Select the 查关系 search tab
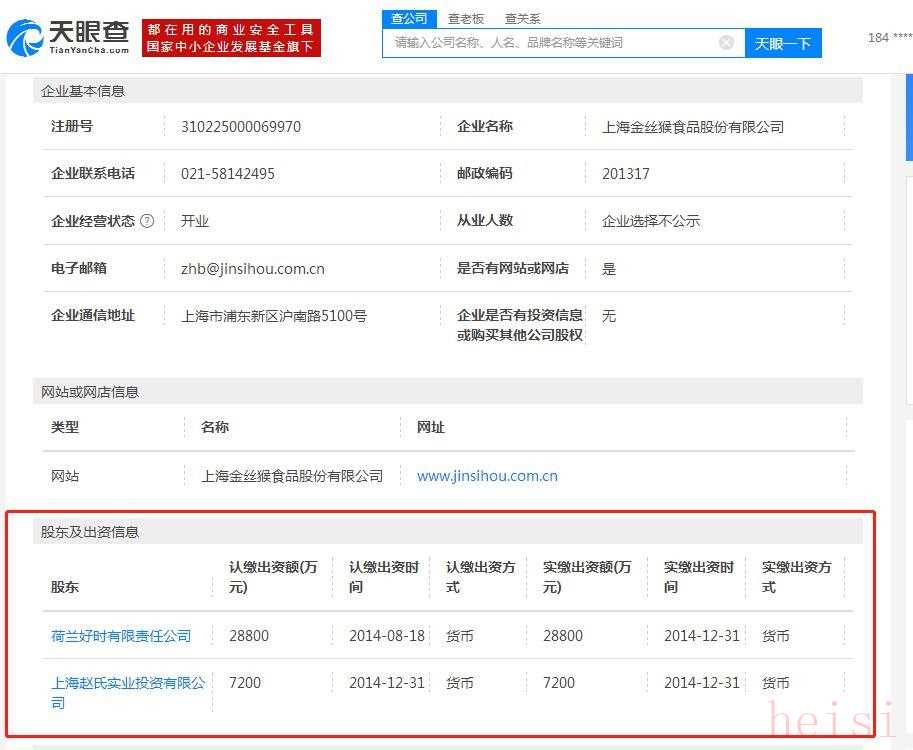This screenshot has height=750, width=913. click(522, 19)
